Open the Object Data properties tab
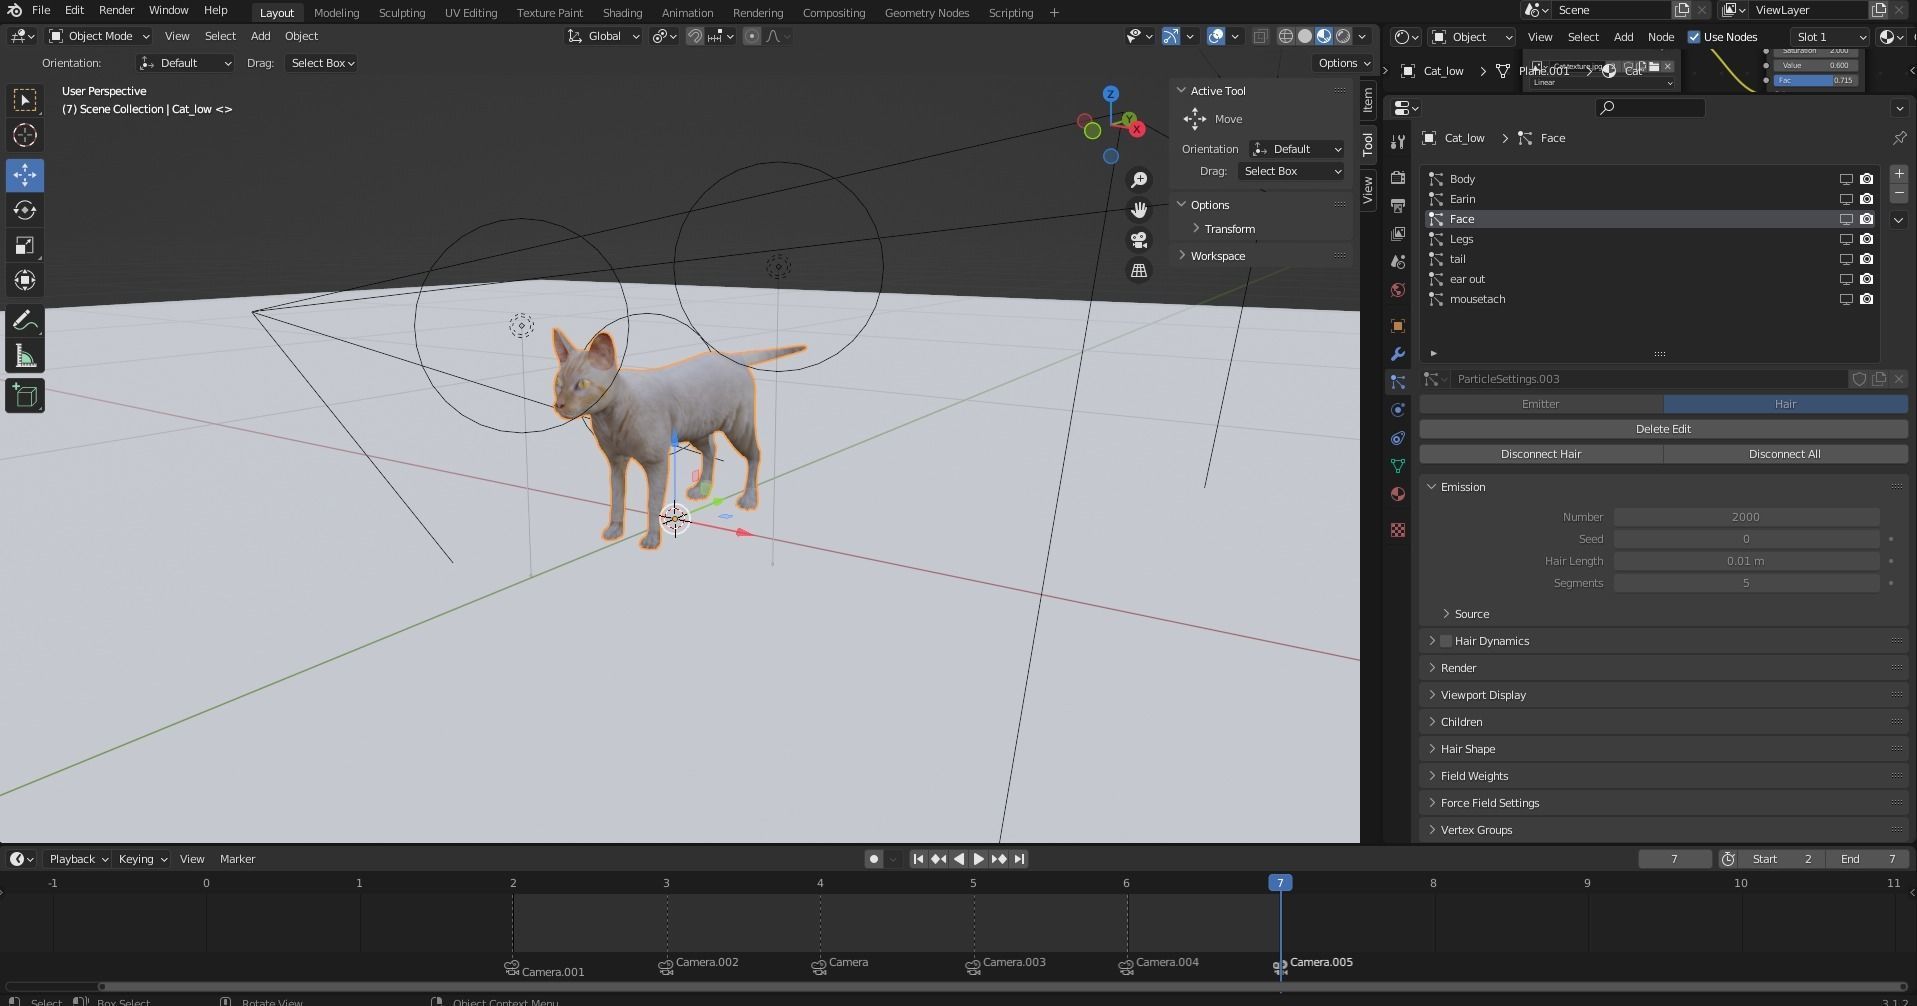 pos(1398,466)
